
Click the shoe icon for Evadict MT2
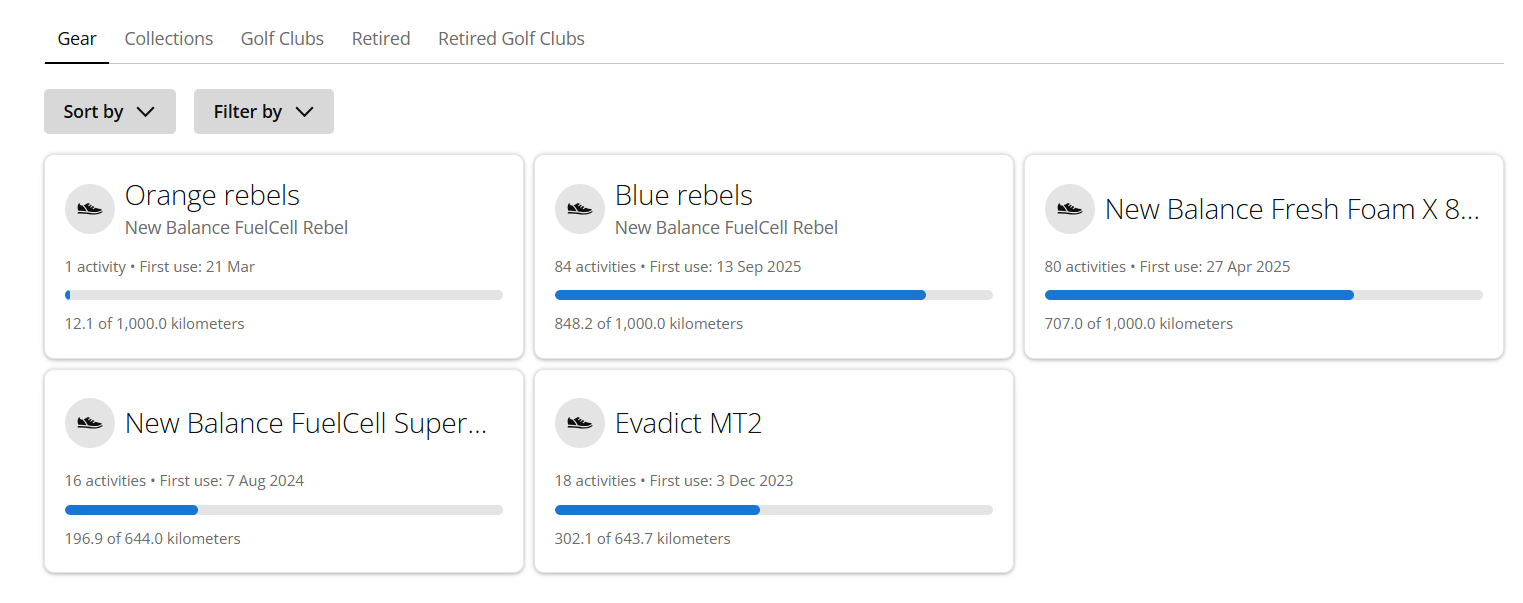580,423
